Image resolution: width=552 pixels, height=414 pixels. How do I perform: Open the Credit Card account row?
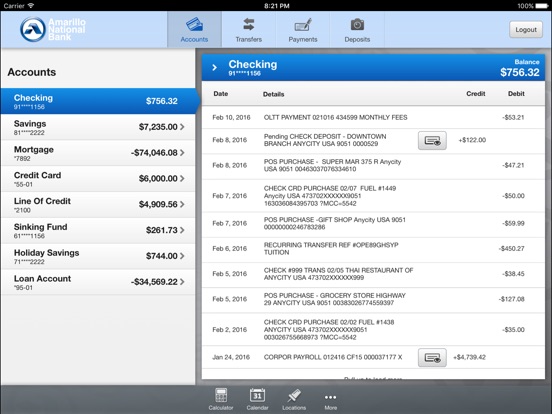[x=98, y=179]
